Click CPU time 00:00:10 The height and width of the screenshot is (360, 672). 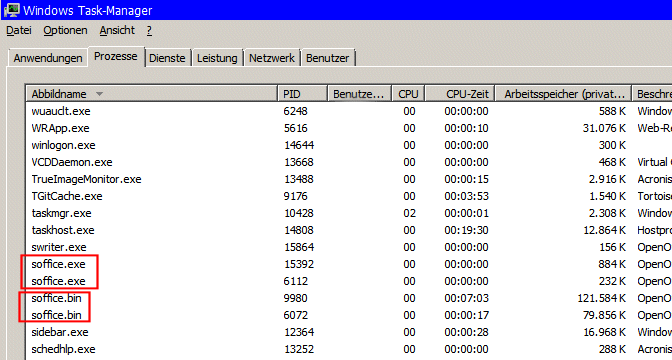point(466,128)
